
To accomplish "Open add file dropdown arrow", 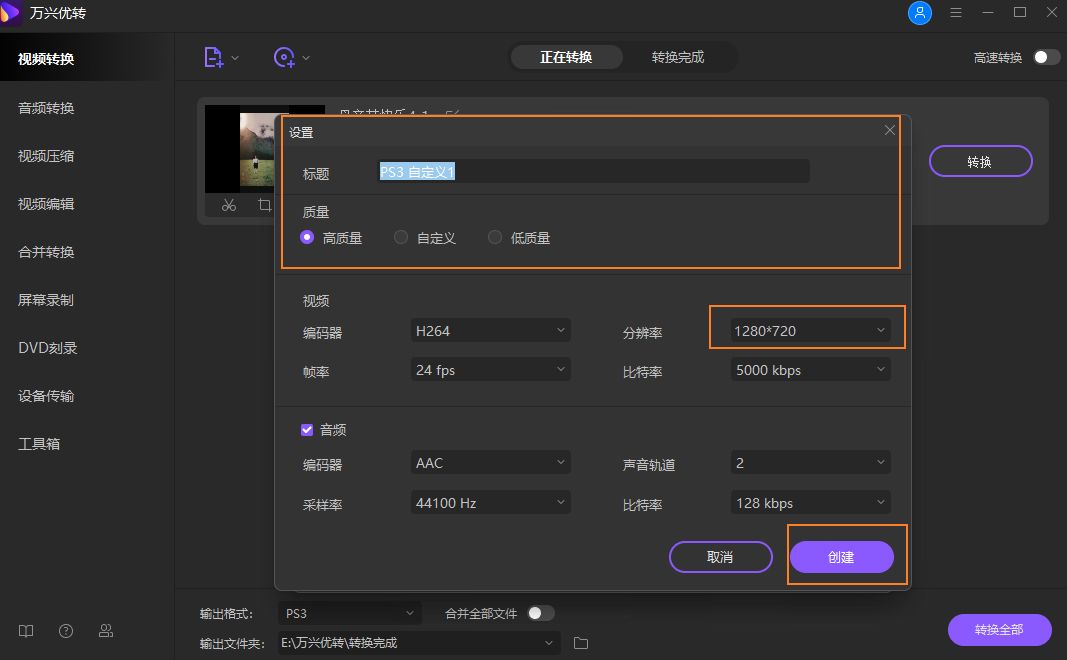I will (x=235, y=58).
